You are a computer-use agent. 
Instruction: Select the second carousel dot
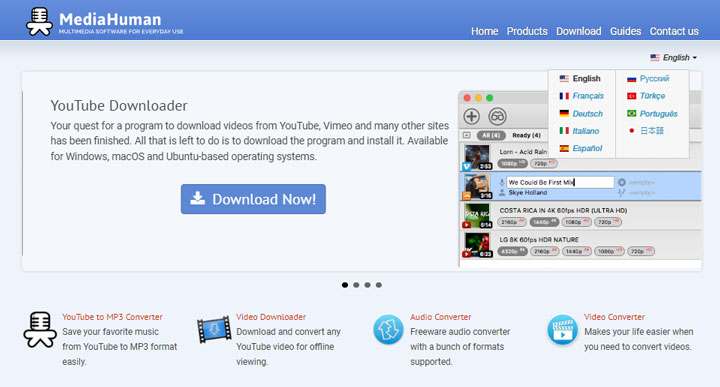click(356, 285)
